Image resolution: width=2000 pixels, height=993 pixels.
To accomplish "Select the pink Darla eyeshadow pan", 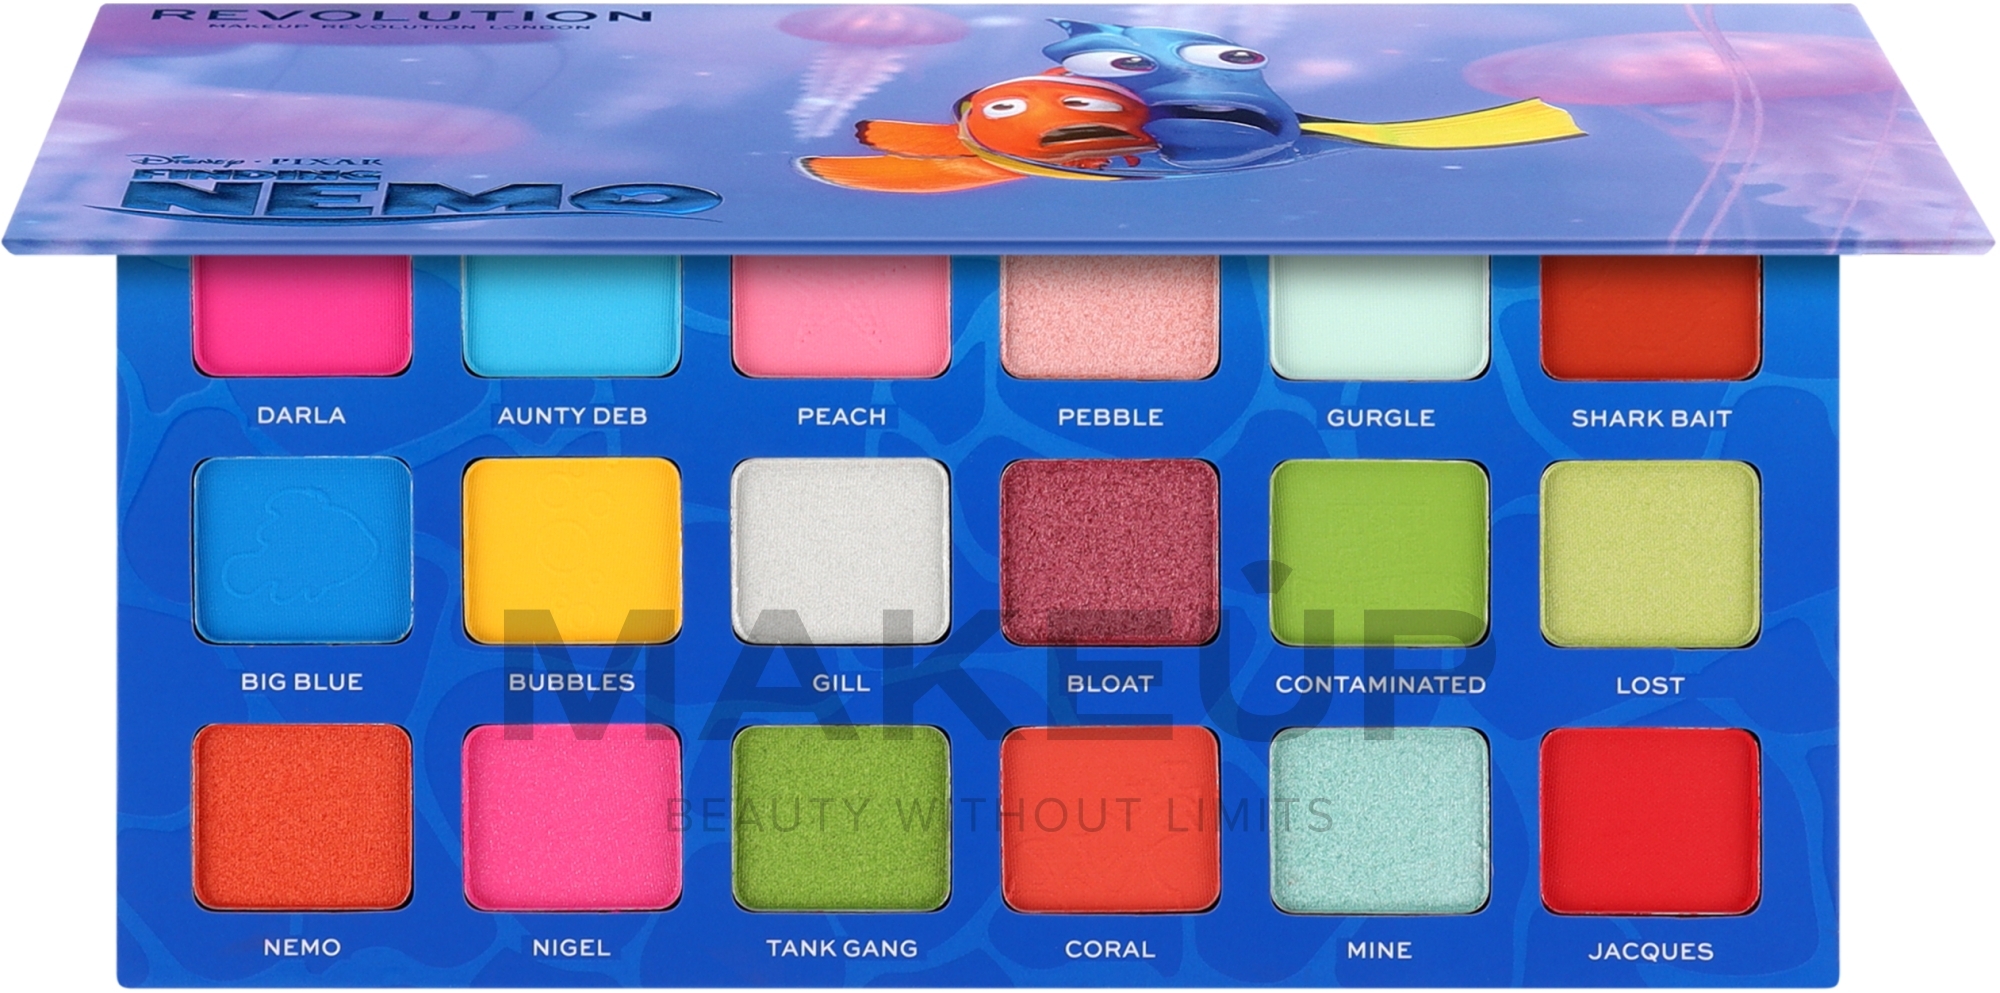I will click(301, 314).
